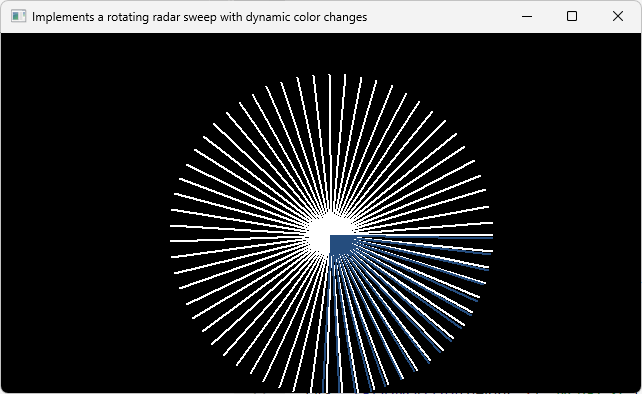Click the blue square at the radar center
This screenshot has width=642, height=394.
tap(342, 245)
